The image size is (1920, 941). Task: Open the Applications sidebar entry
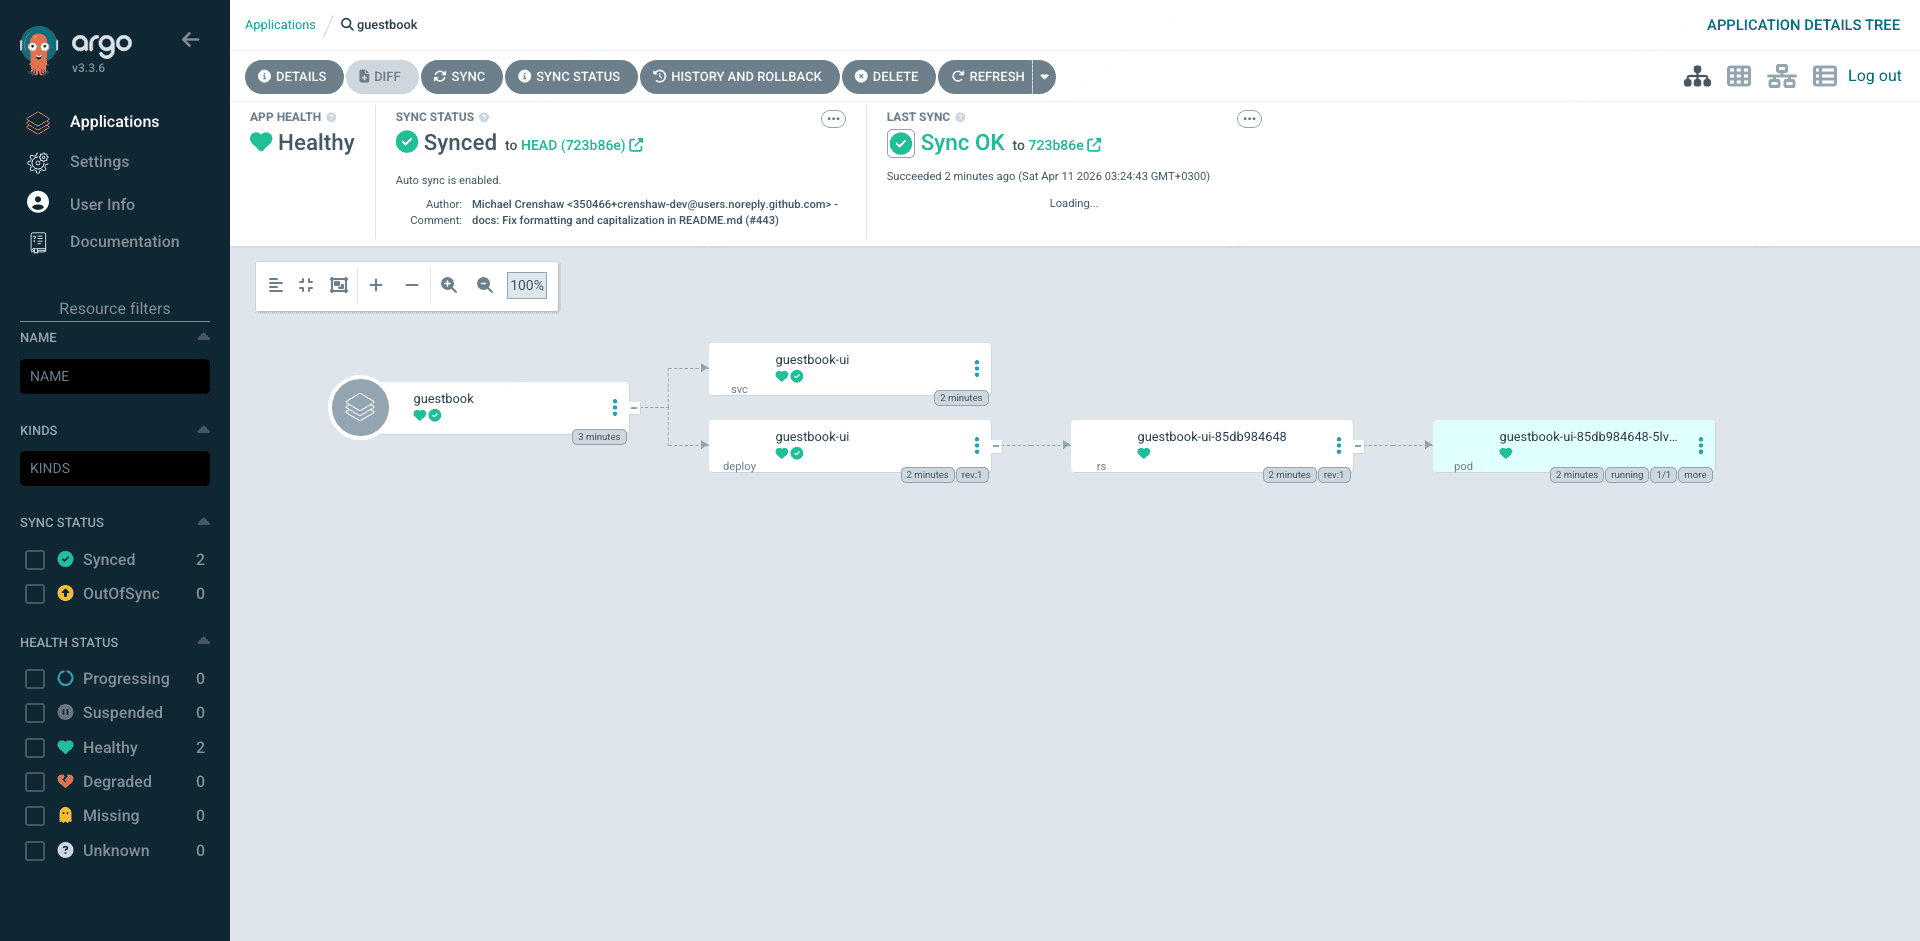click(x=114, y=121)
